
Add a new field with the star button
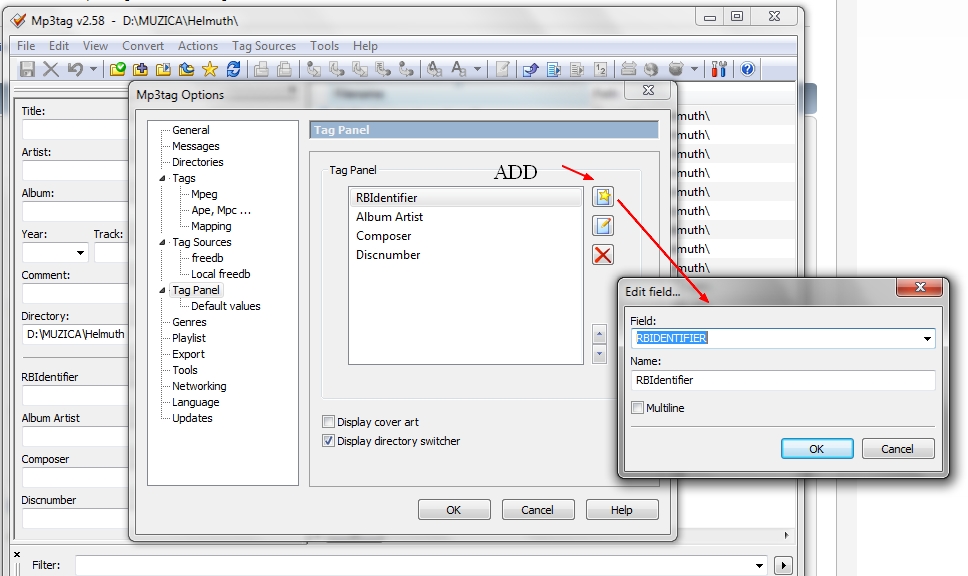603,197
